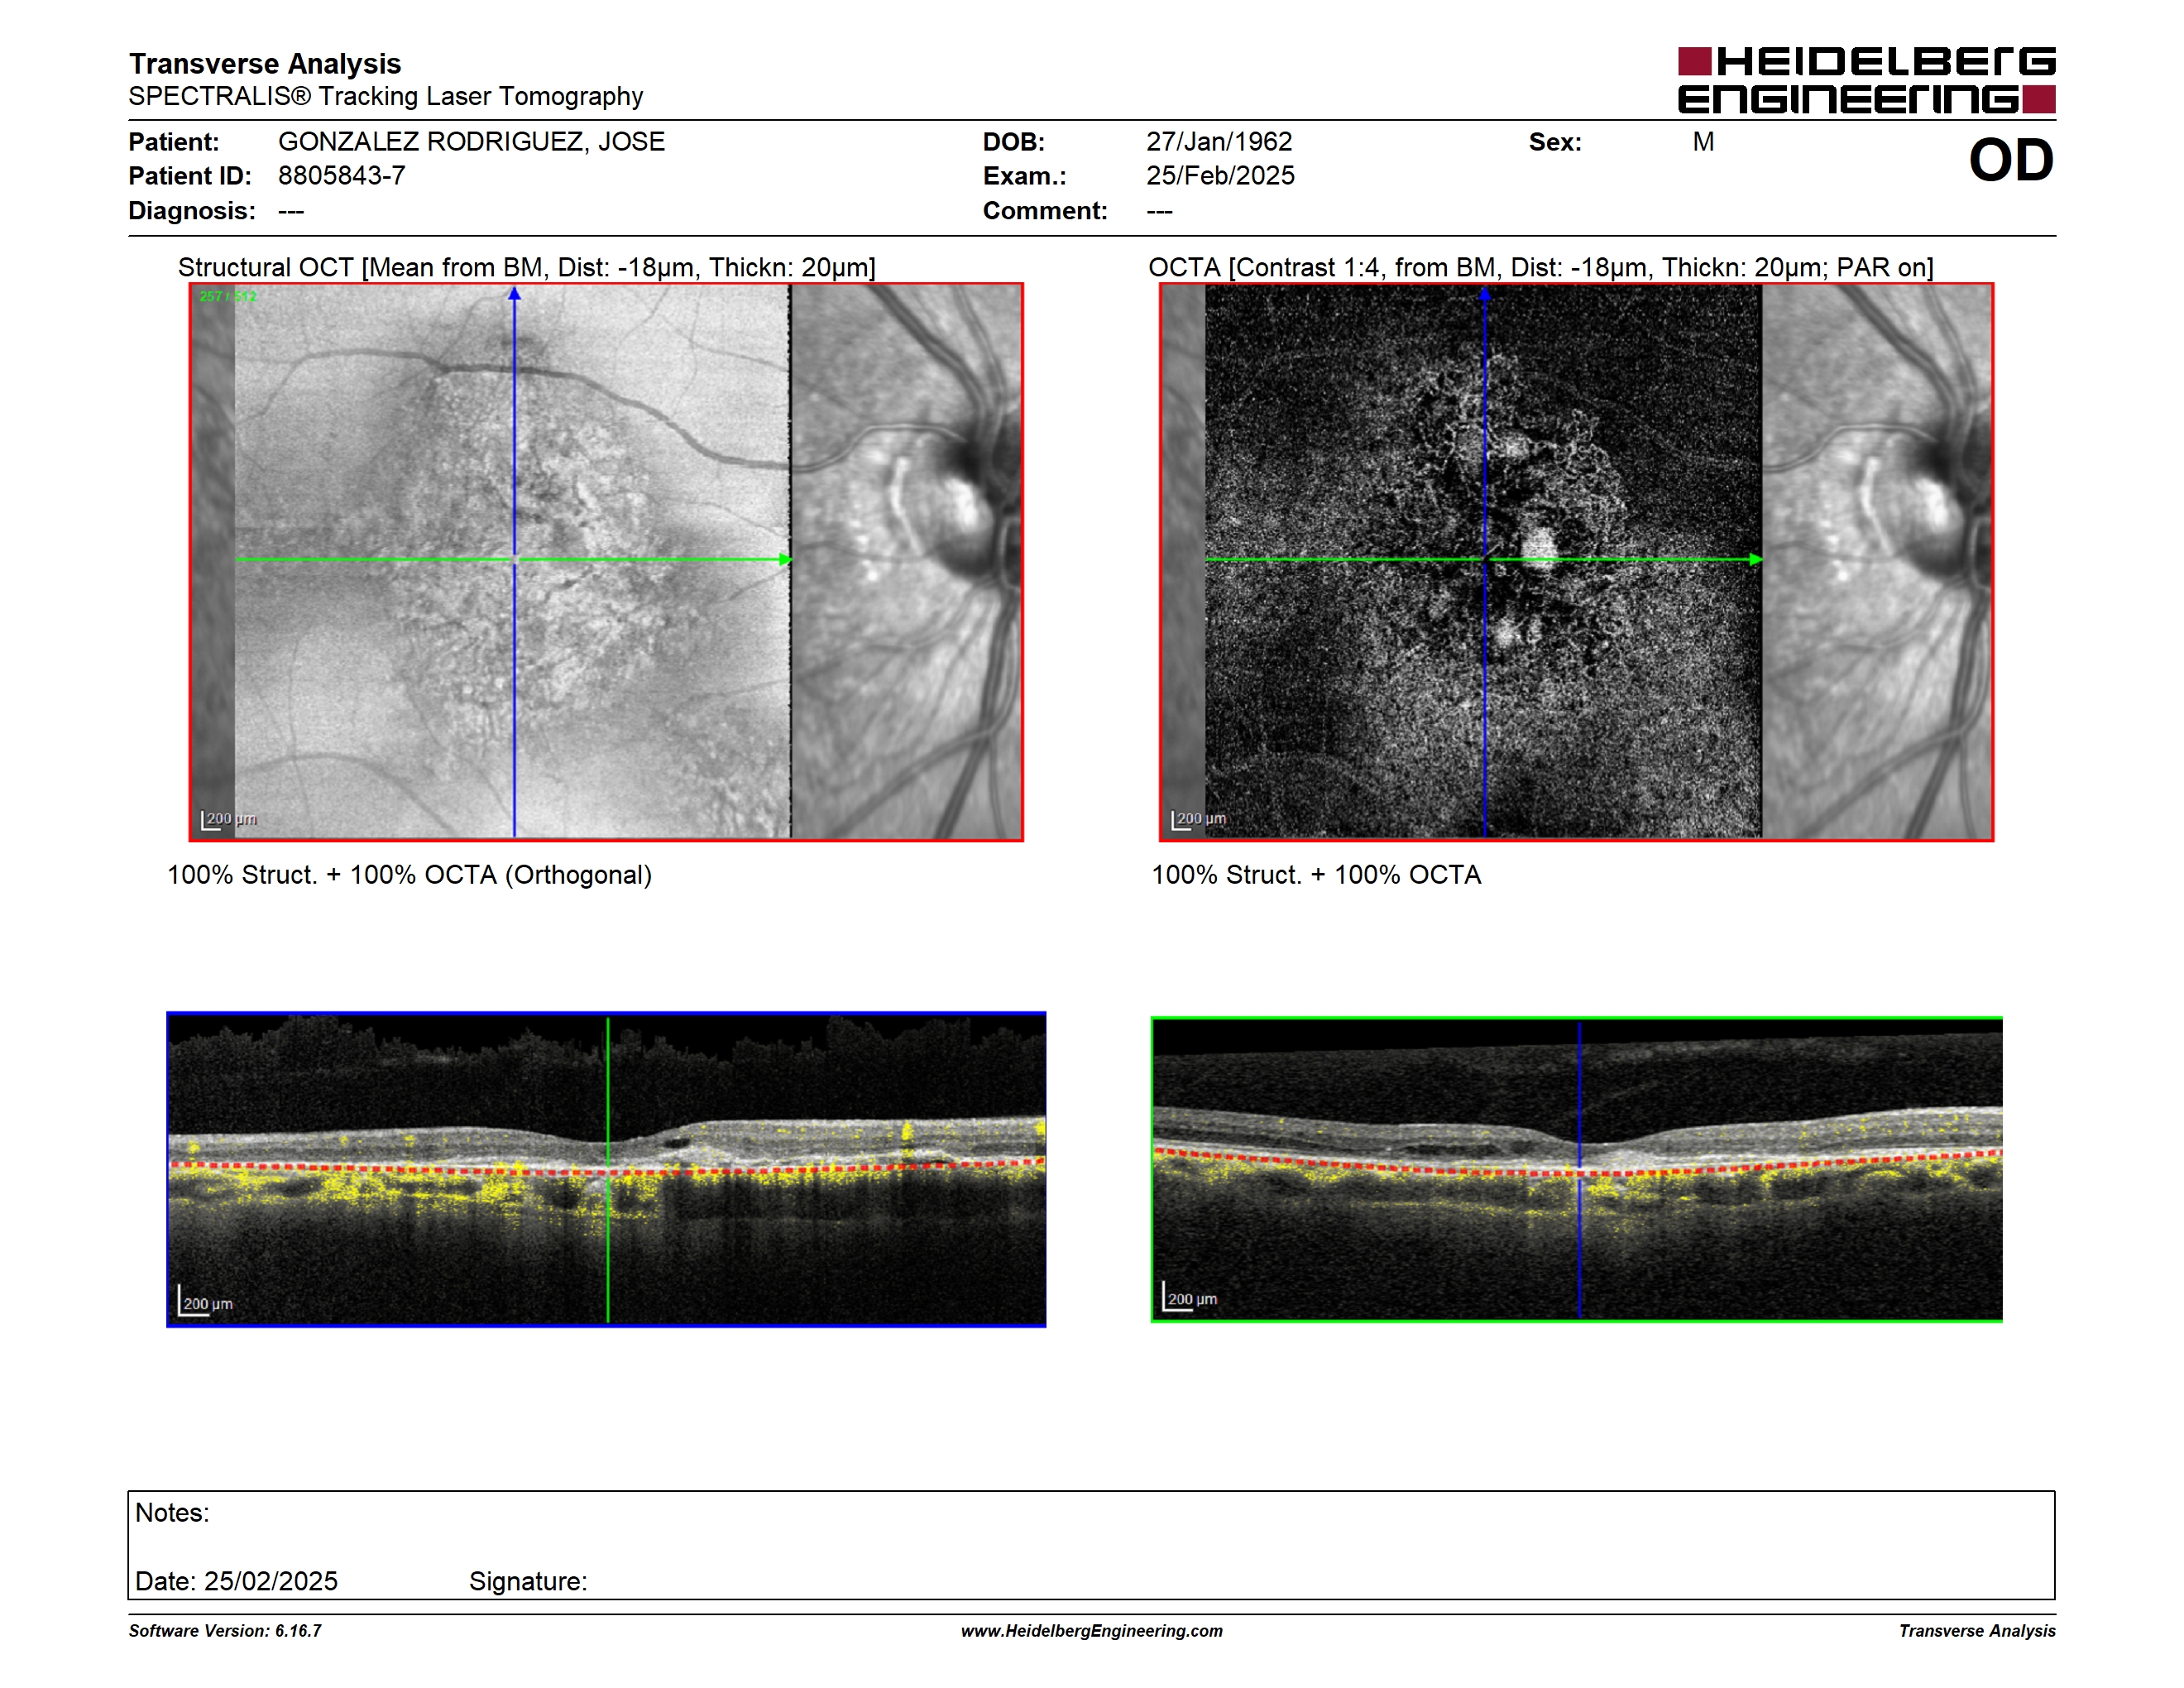The height and width of the screenshot is (1688, 2184).
Task: Click the Date: 25/02/2025 text
Action: click(236, 1581)
